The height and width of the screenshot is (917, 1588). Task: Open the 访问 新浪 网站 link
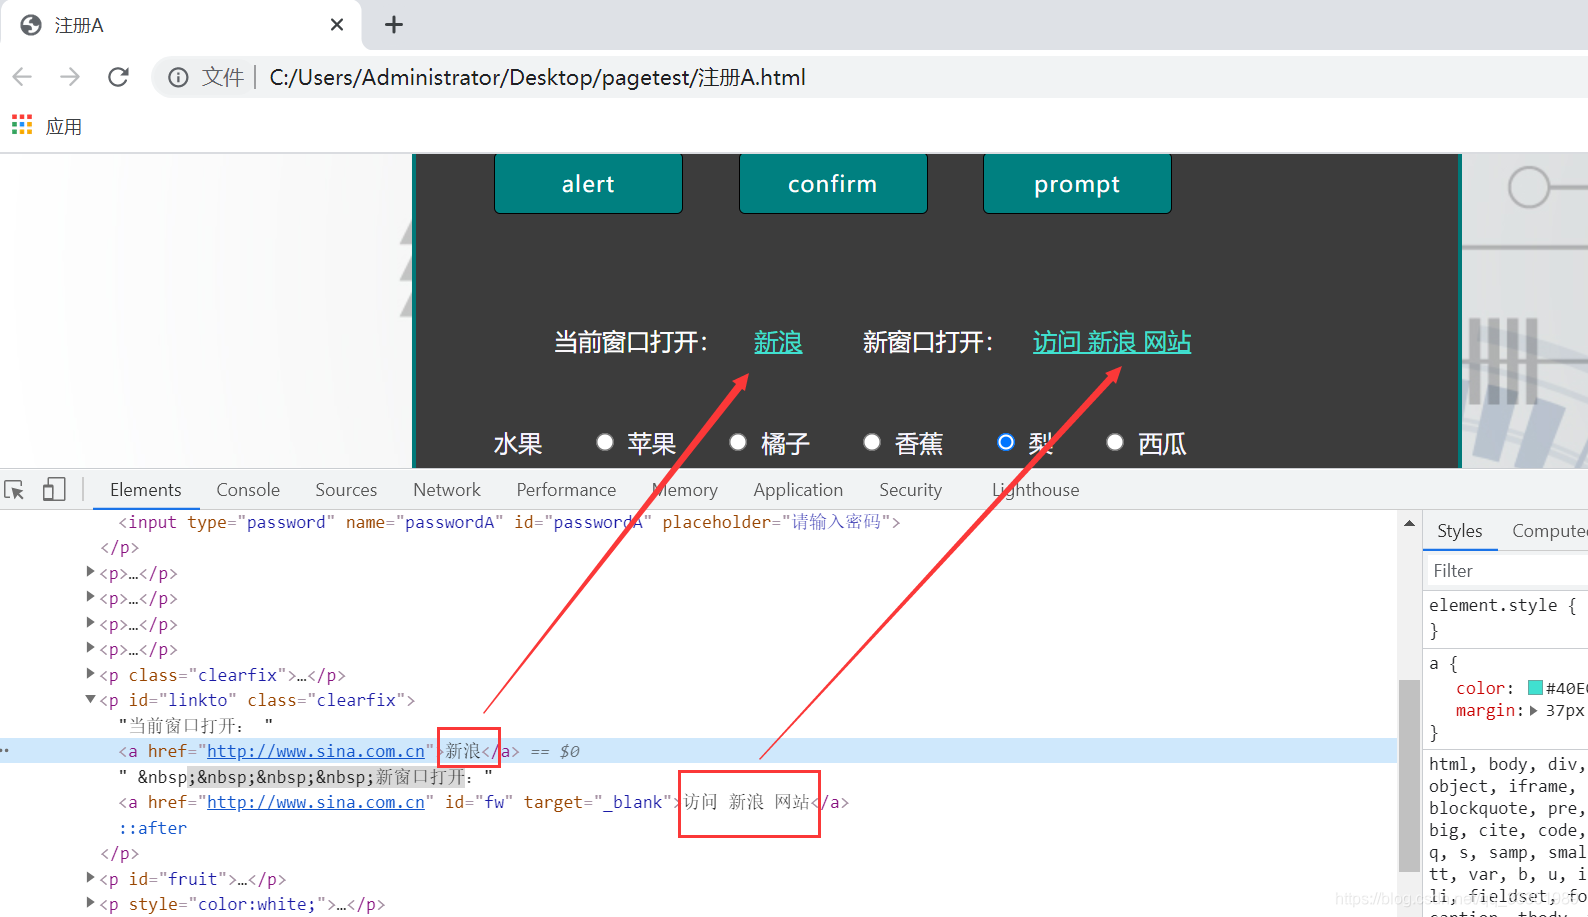pyautogui.click(x=1112, y=342)
